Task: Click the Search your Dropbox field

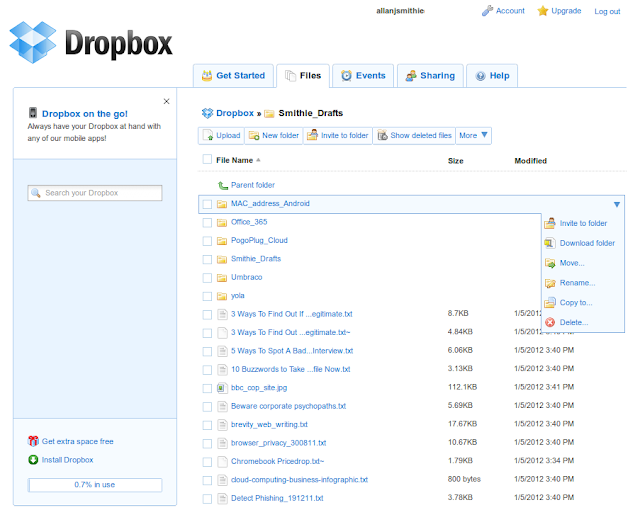Action: [95, 193]
